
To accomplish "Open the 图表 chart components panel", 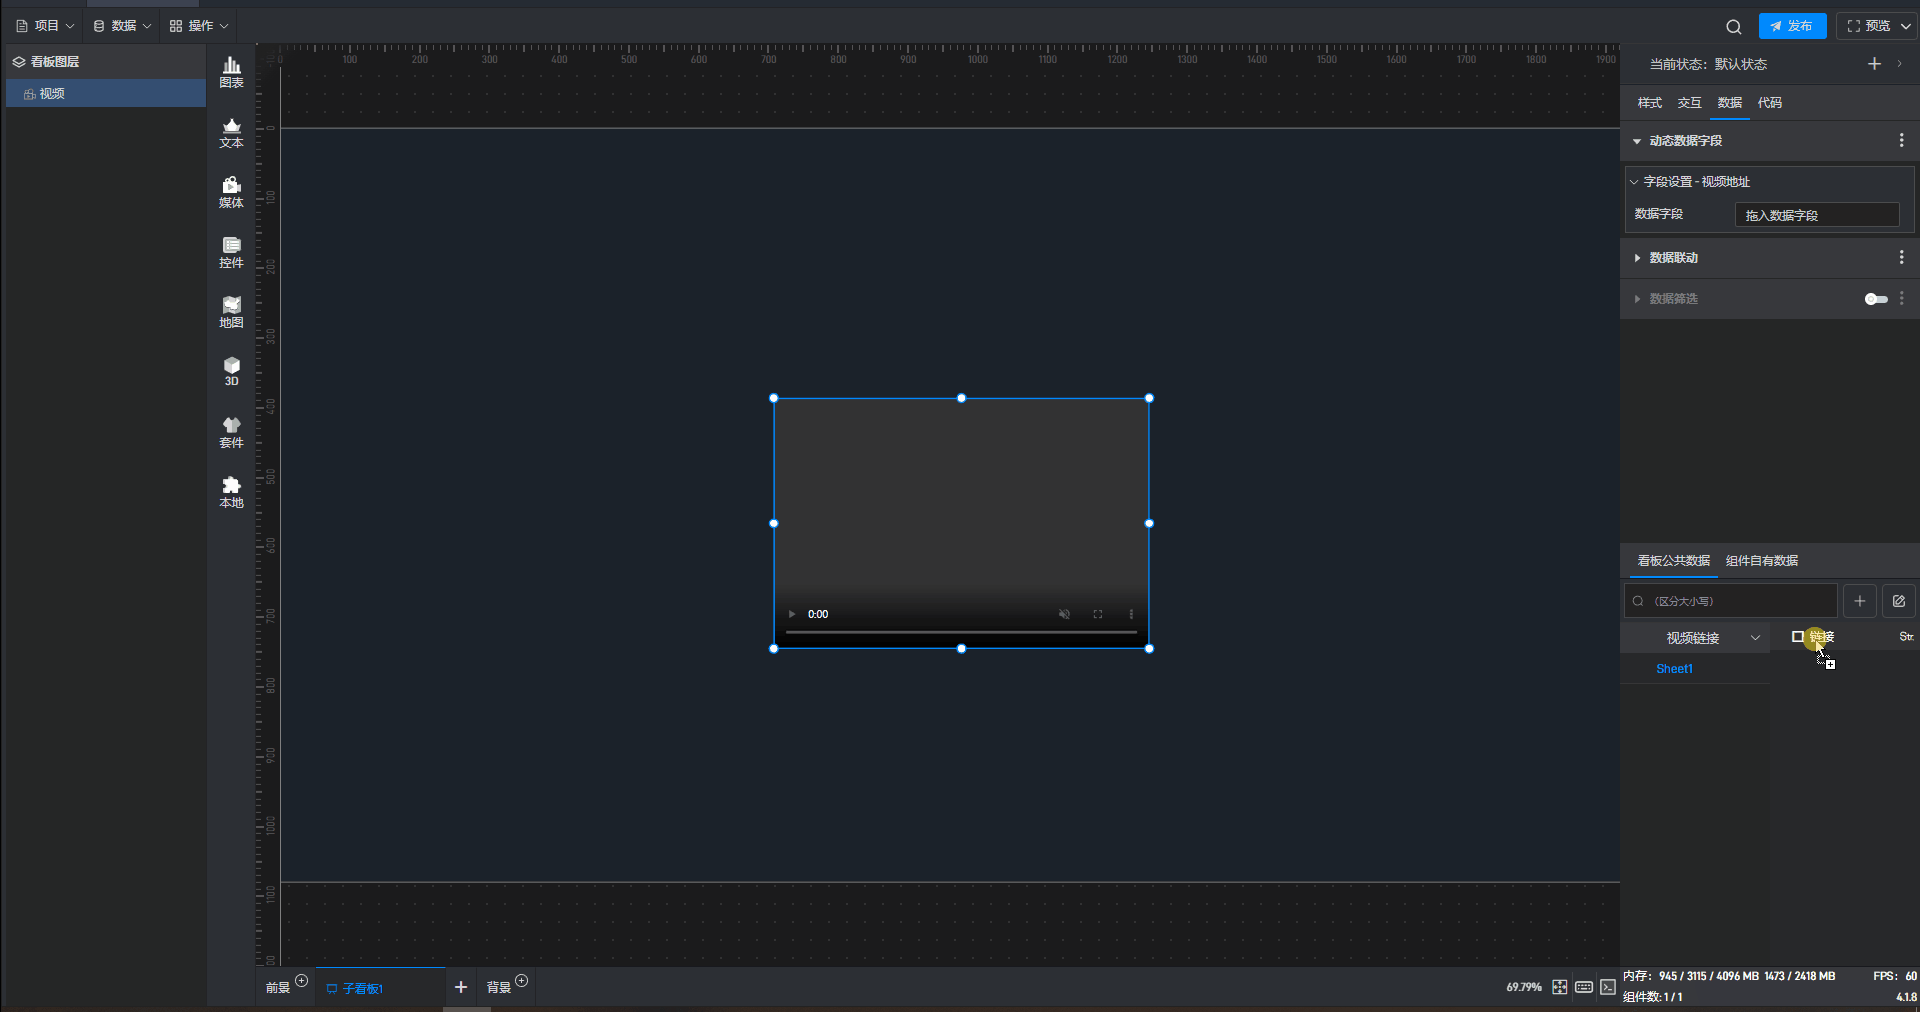I will (231, 72).
